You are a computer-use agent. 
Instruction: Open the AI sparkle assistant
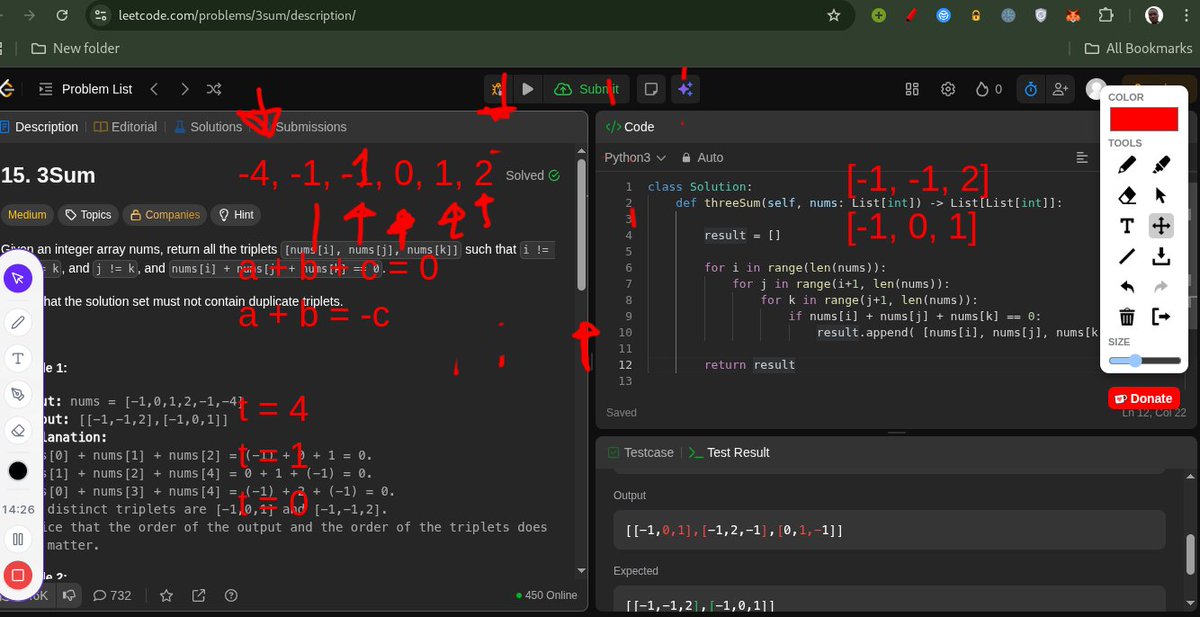point(685,89)
